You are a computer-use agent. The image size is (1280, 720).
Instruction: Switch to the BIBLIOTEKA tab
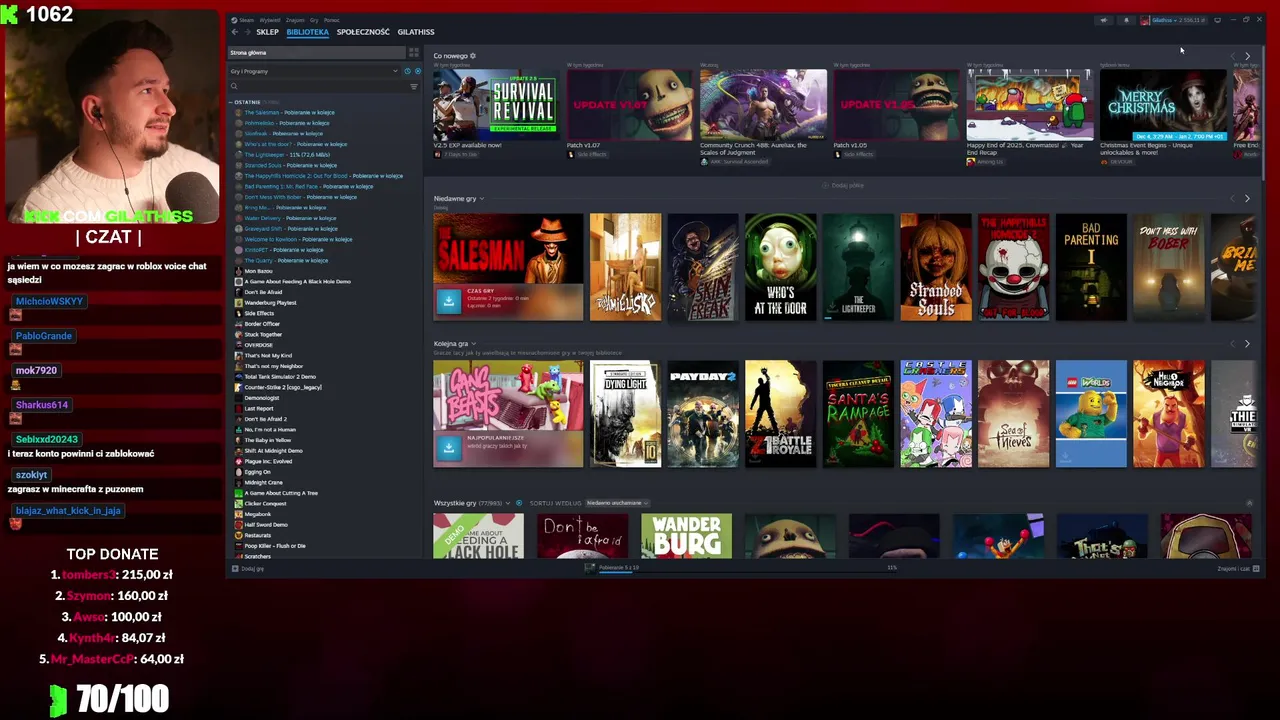click(307, 32)
